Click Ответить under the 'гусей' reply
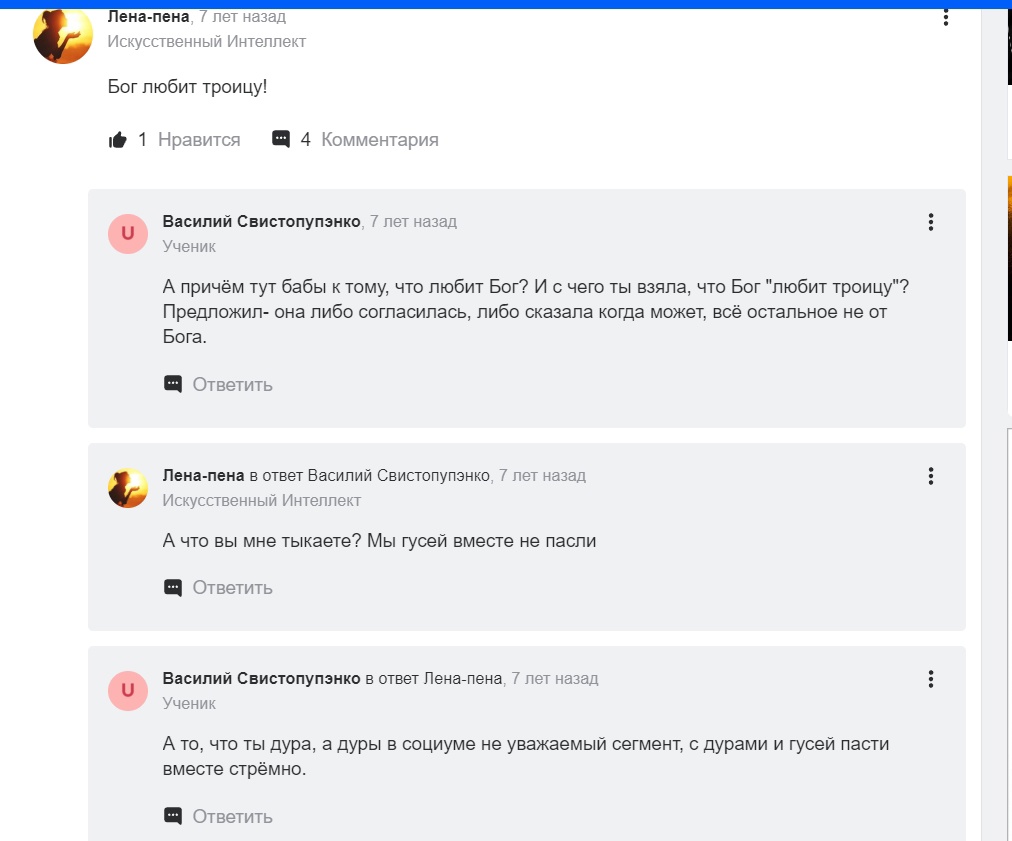The image size is (1012, 841). click(x=232, y=587)
